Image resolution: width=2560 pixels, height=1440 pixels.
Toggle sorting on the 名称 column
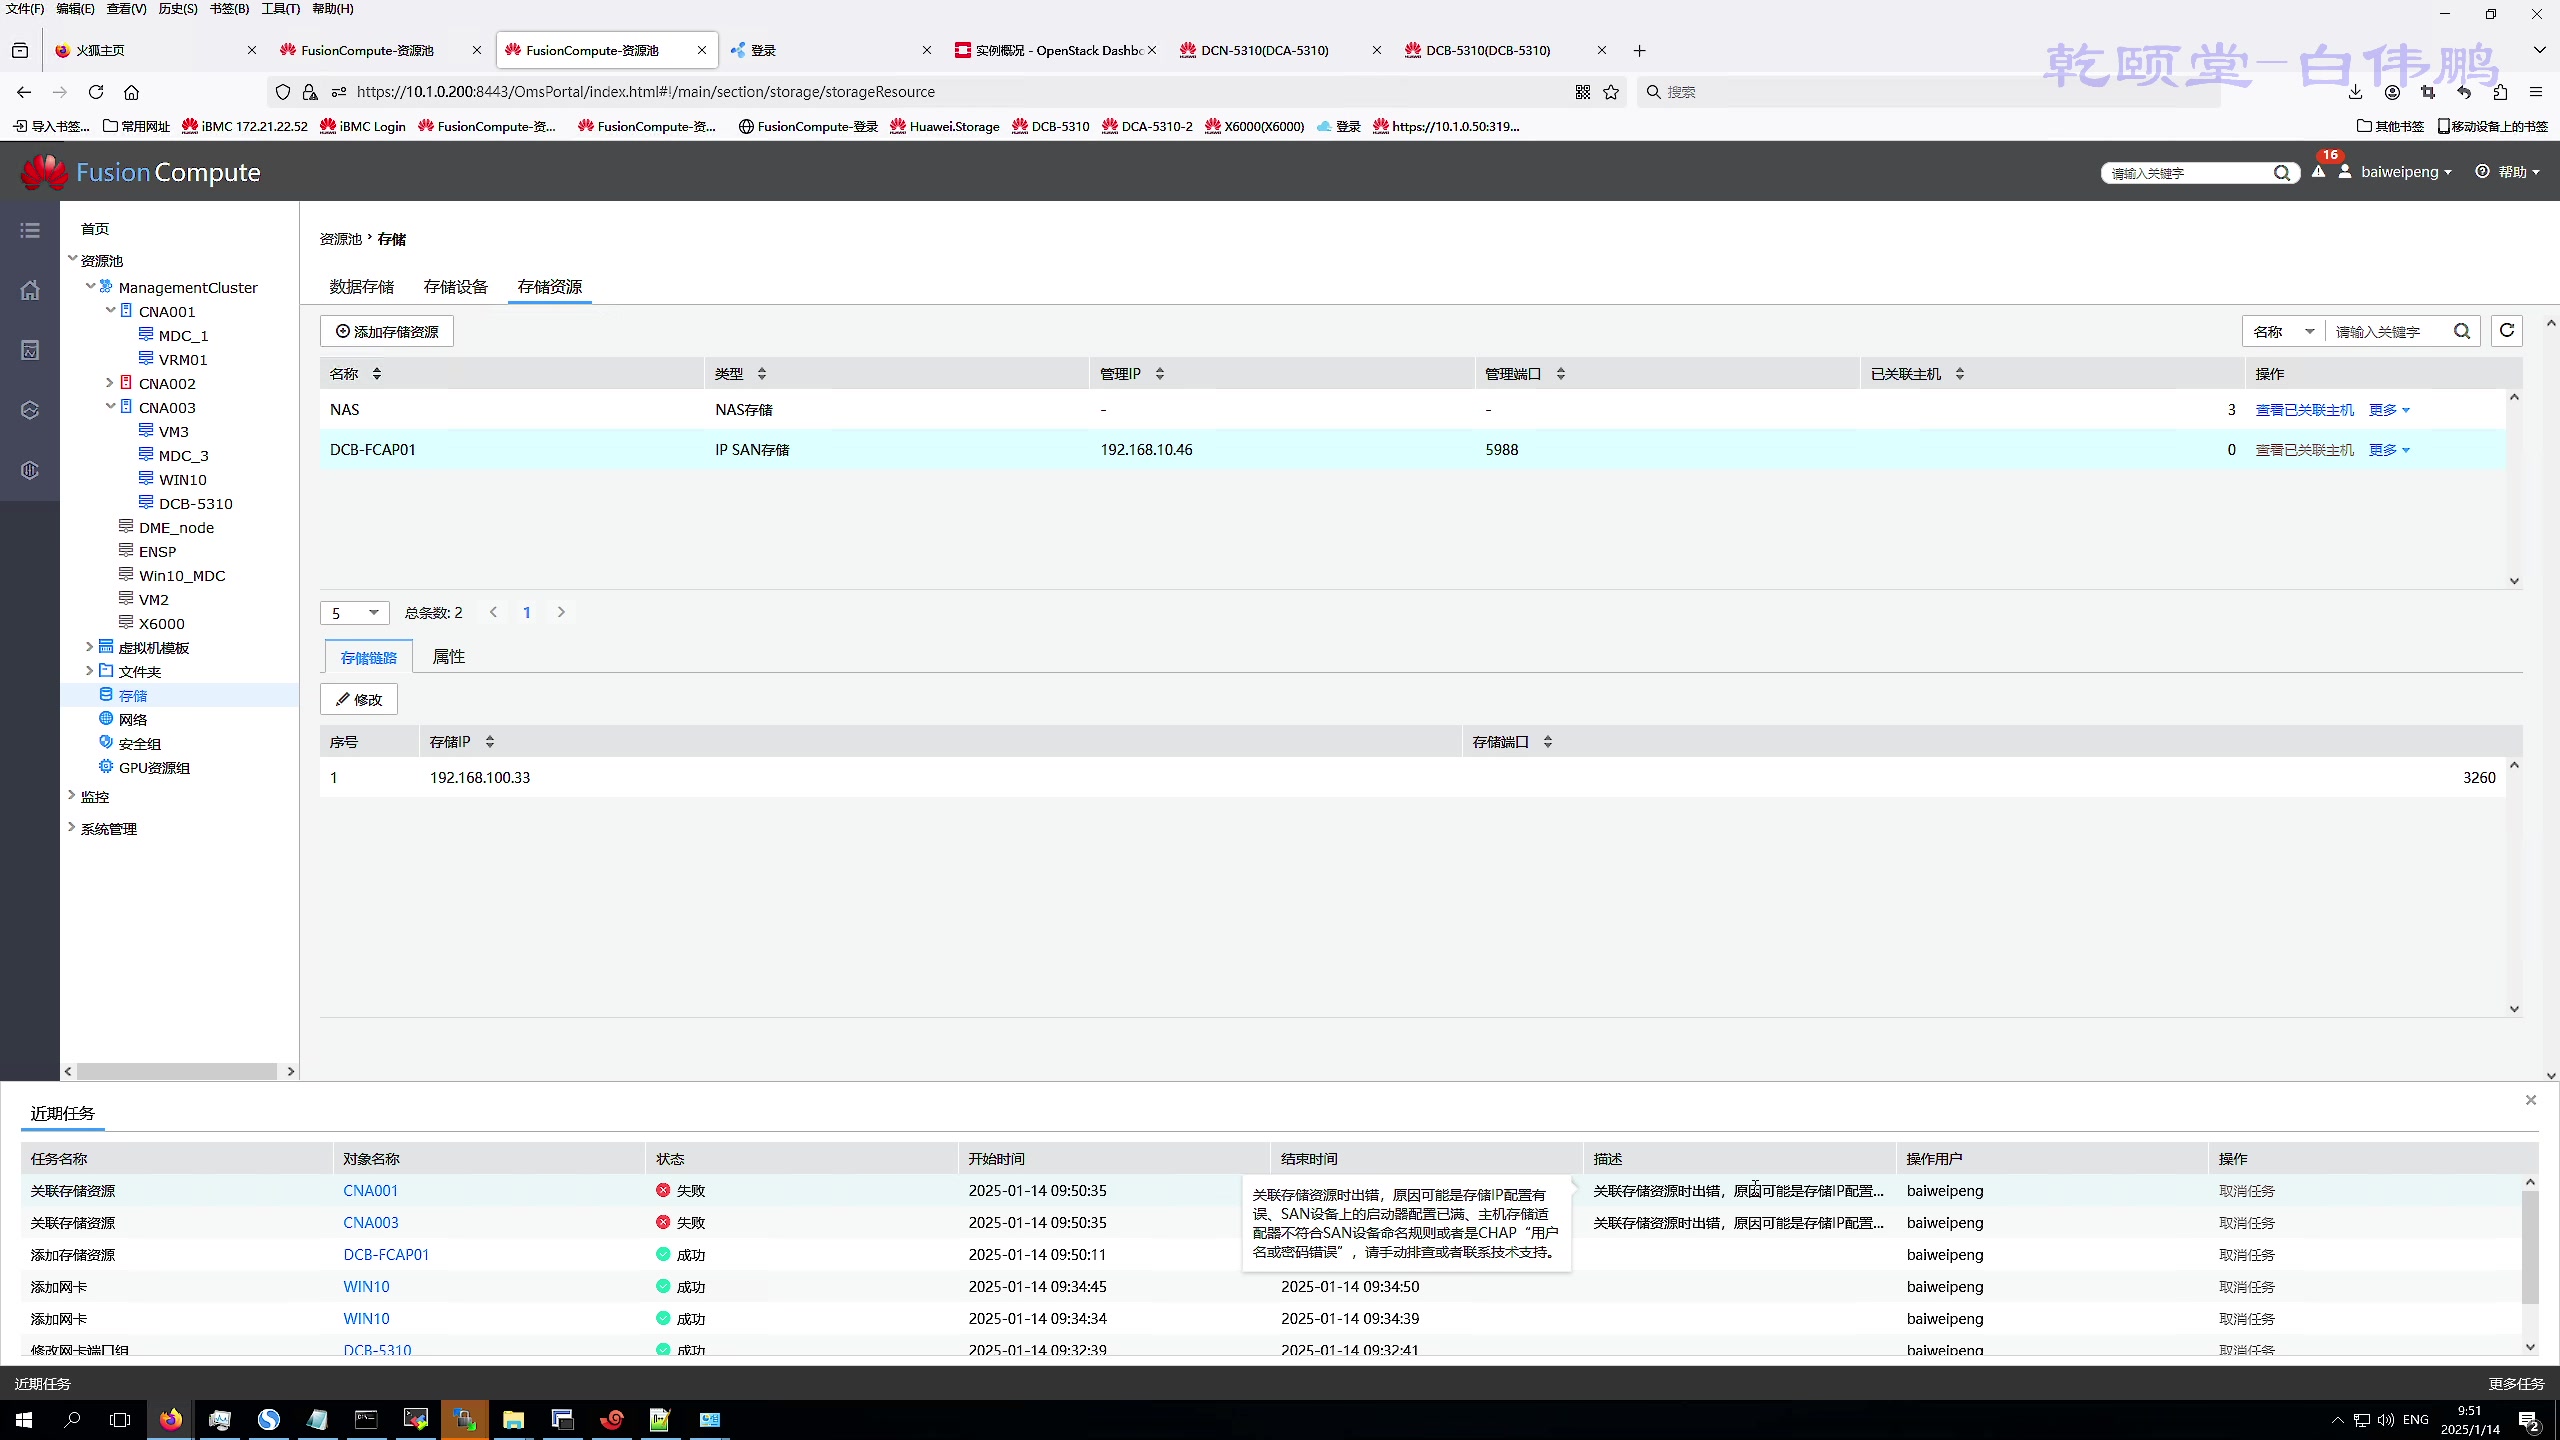coord(377,373)
